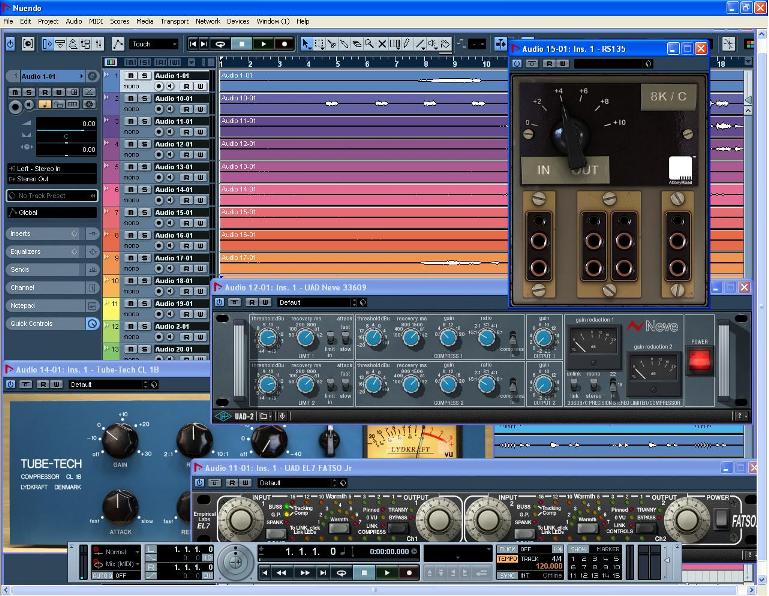Click the toolbar Stop button
This screenshot has width=769, height=596.
[242, 44]
